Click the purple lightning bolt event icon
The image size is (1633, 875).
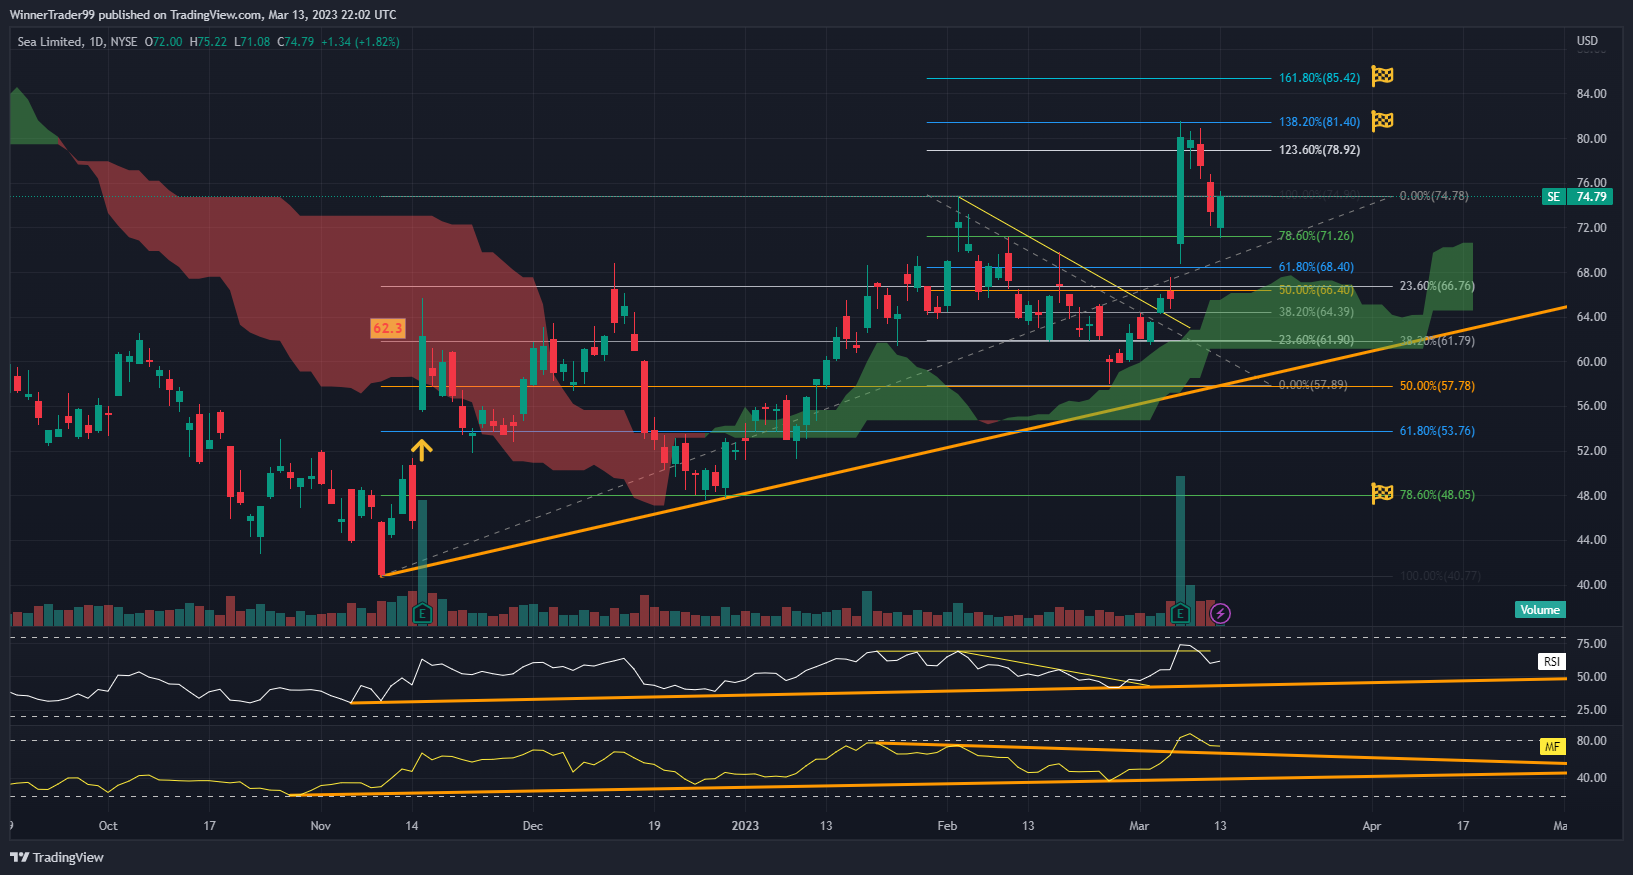[x=1220, y=613]
